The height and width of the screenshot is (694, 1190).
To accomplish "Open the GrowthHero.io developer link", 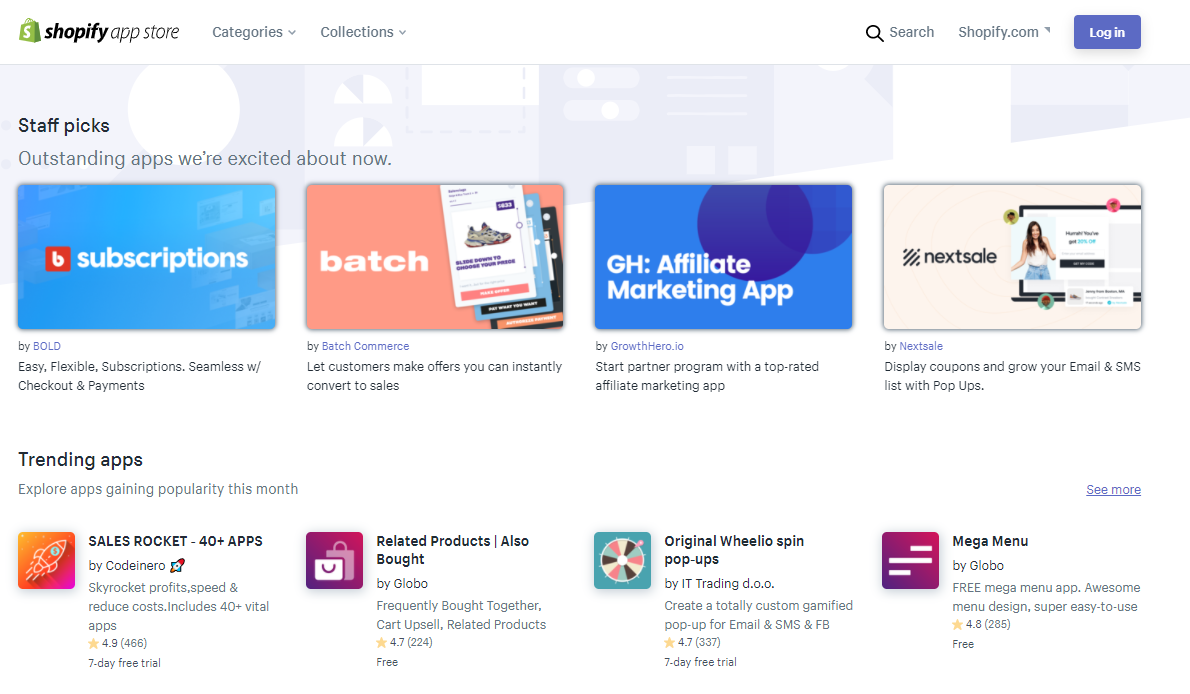I will 647,346.
